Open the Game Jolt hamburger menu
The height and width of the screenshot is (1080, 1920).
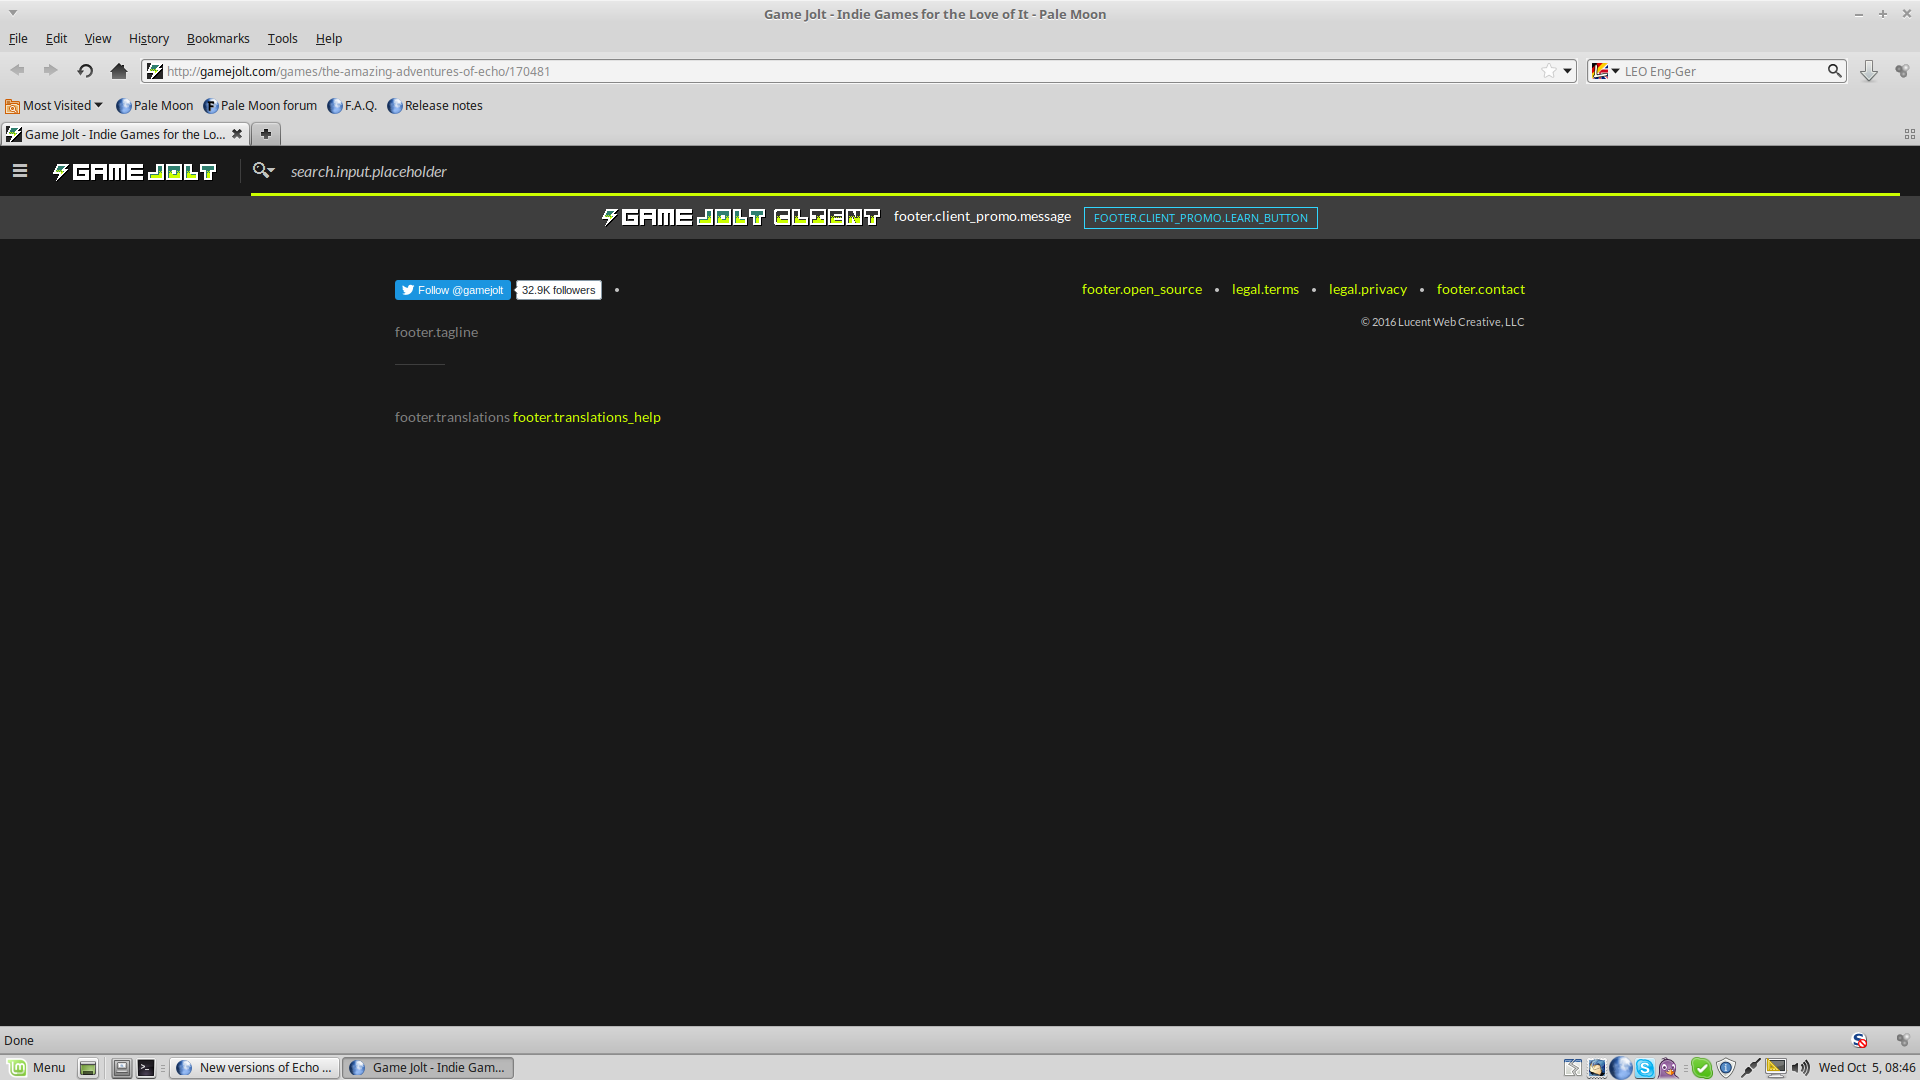[20, 171]
